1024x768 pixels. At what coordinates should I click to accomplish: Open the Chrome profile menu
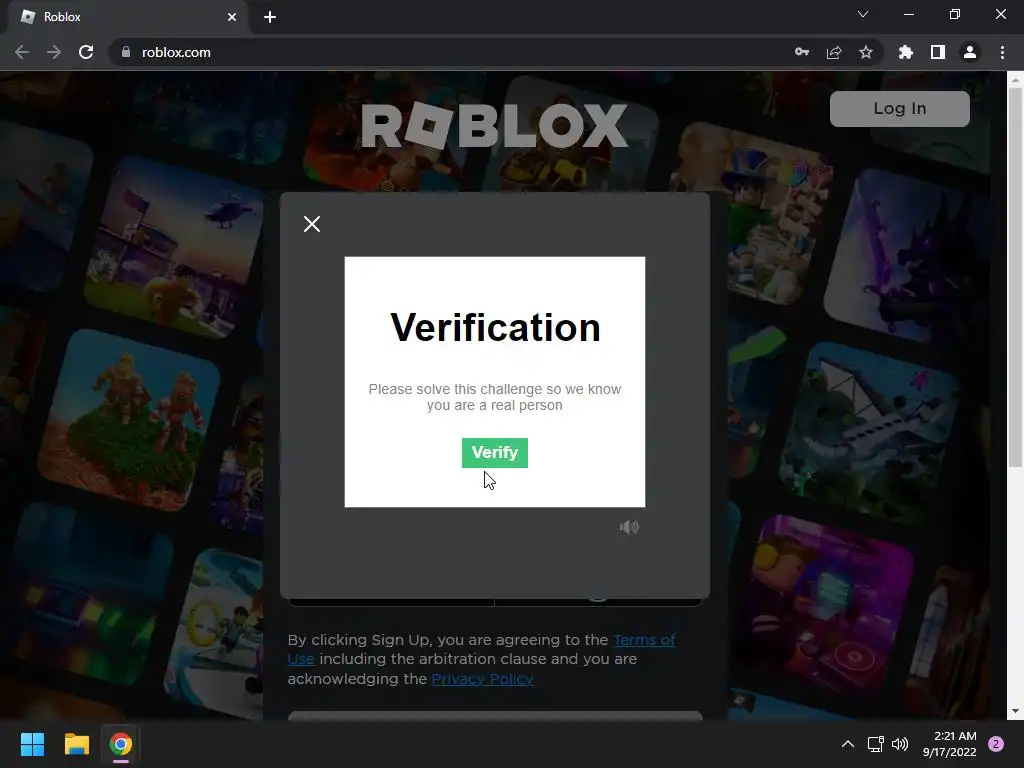970,52
